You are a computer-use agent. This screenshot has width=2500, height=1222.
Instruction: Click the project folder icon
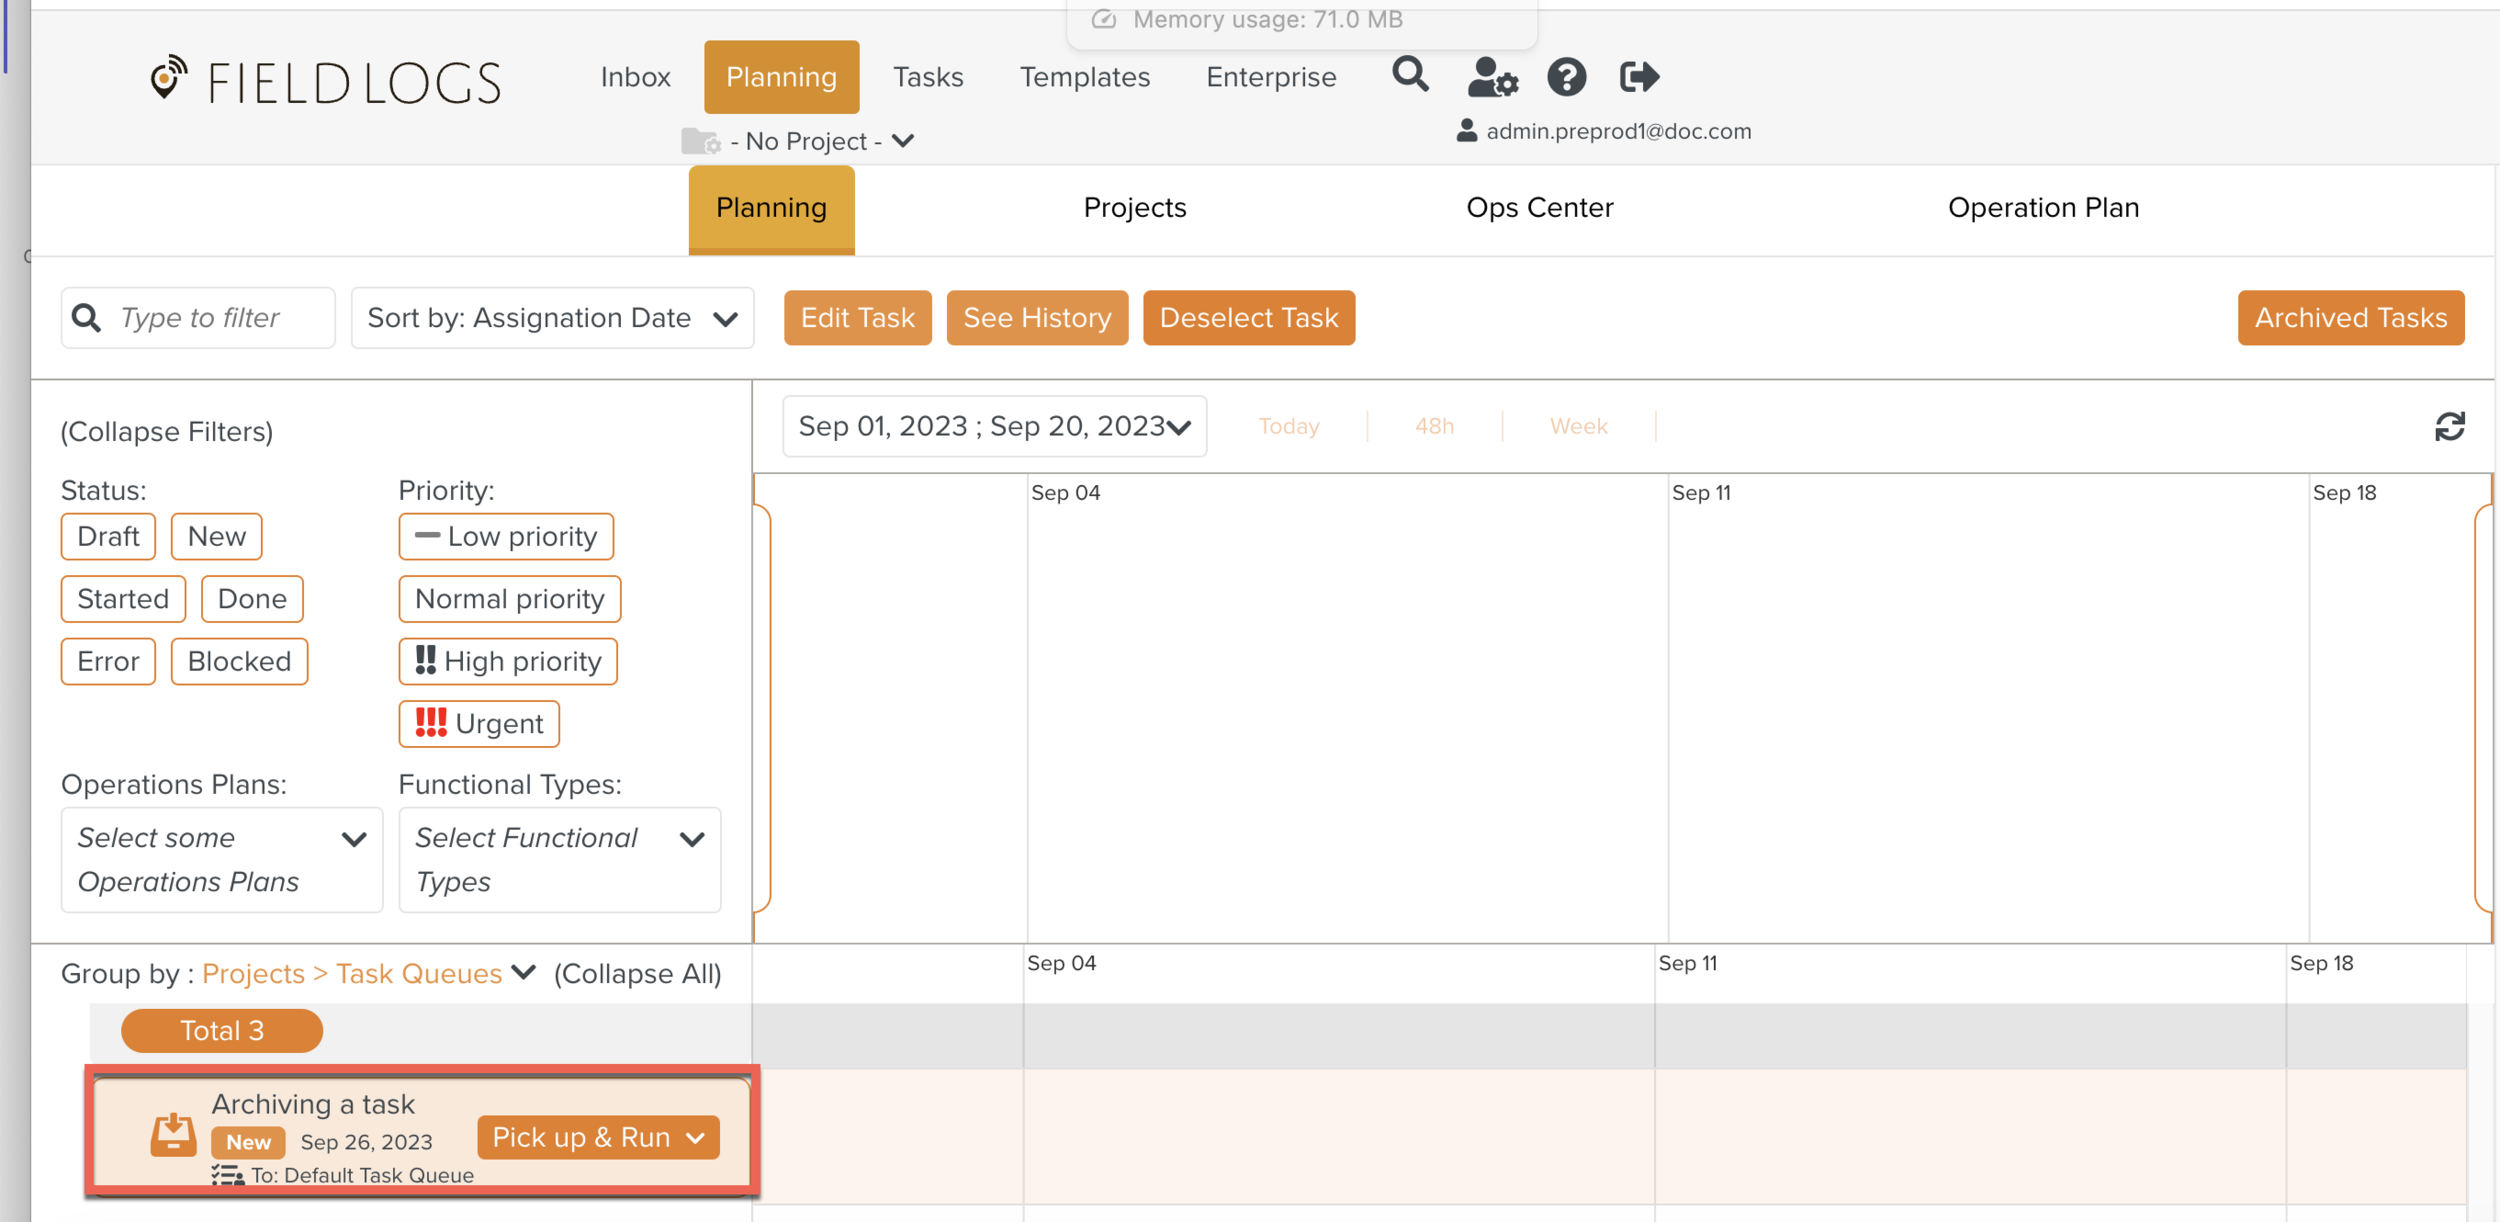(x=700, y=141)
